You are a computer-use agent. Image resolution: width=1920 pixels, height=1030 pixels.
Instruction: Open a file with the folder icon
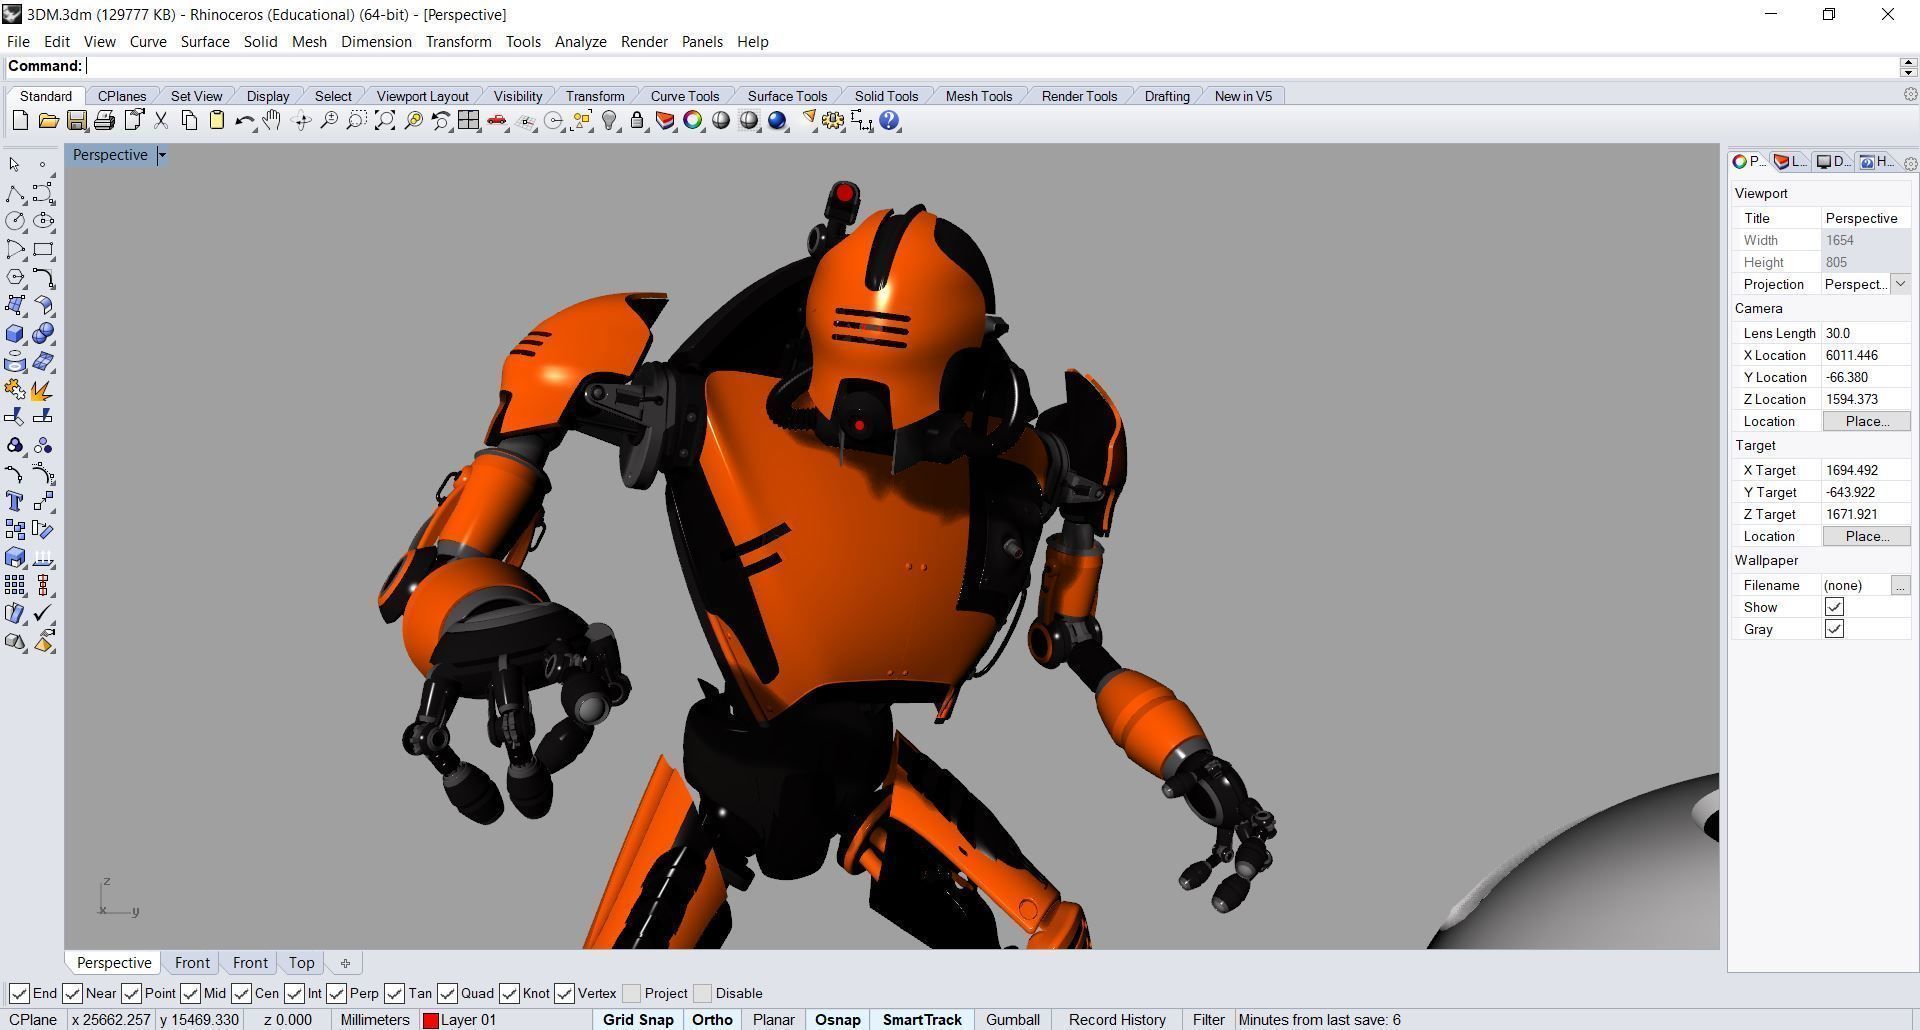[48, 121]
